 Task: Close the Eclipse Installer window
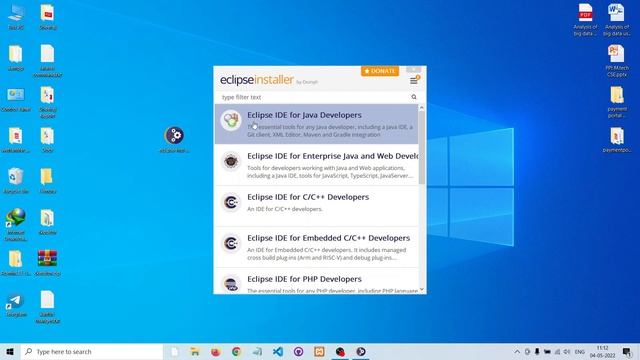click(x=413, y=69)
